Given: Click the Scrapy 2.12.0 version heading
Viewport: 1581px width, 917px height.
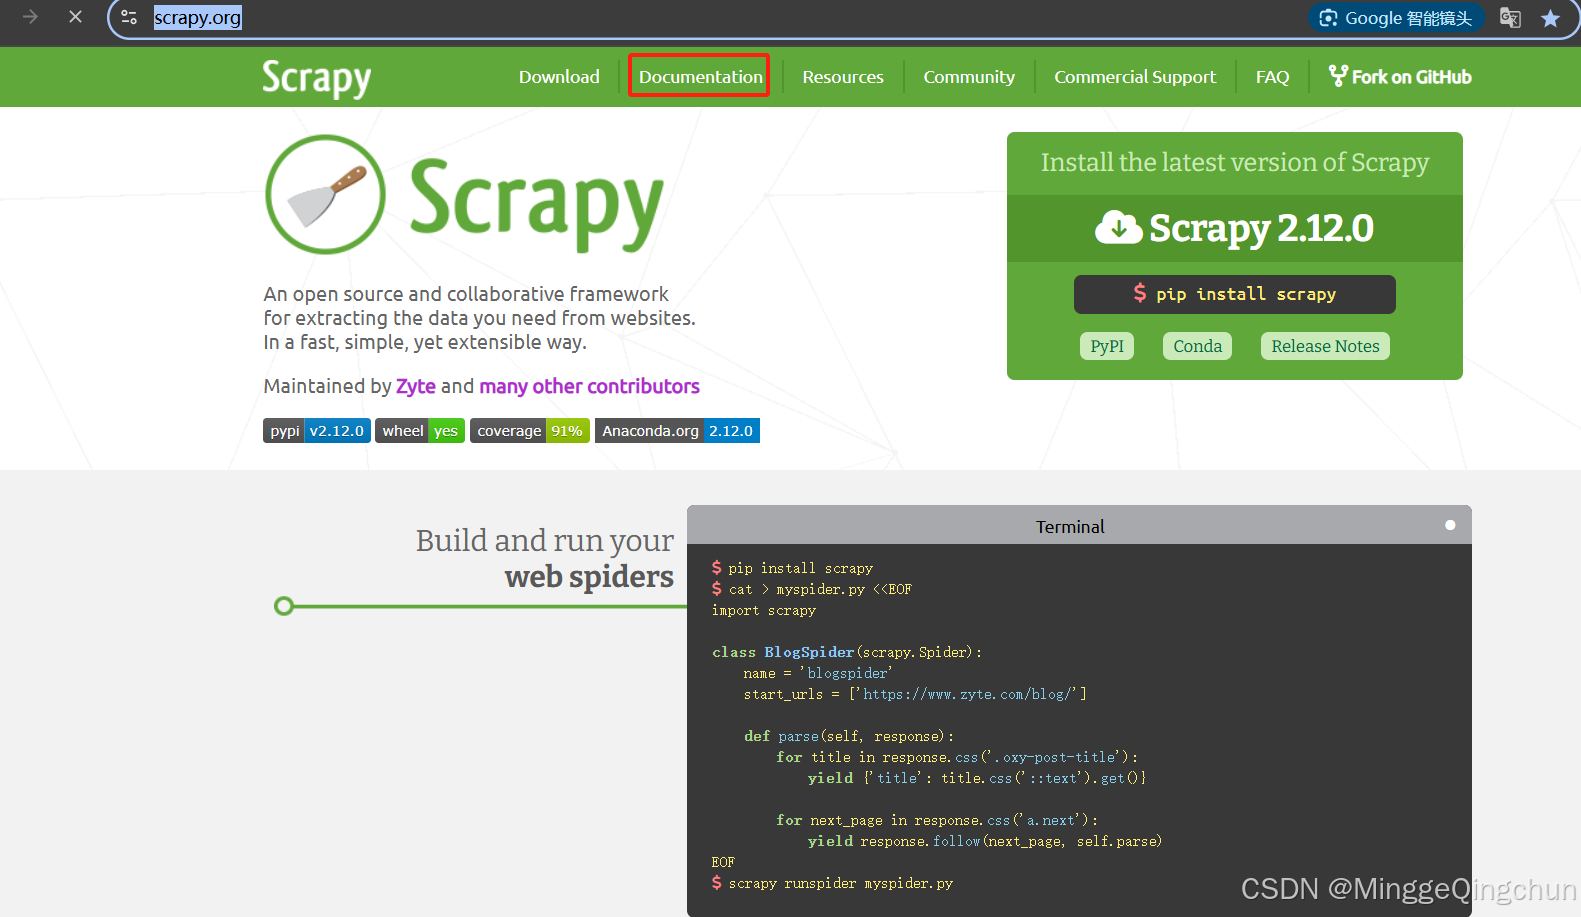Looking at the screenshot, I should point(1261,228).
